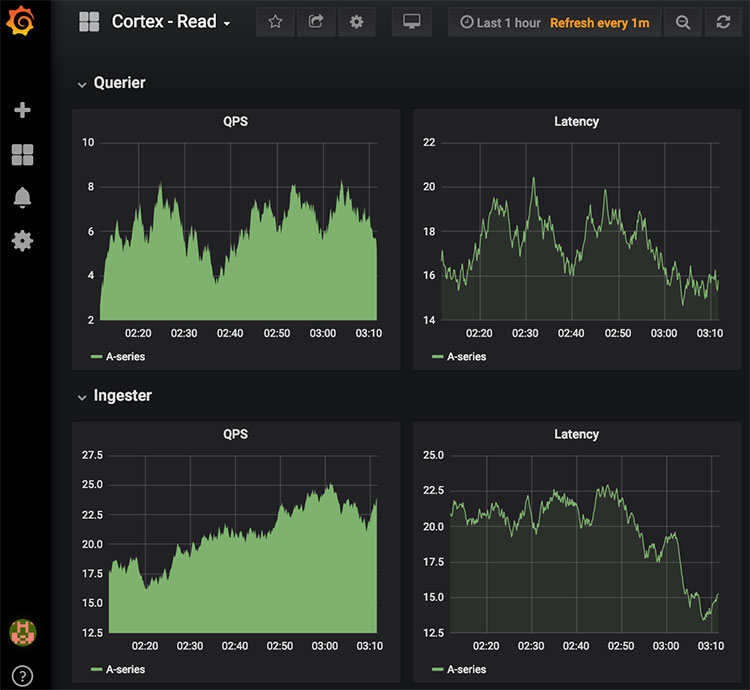750x690 pixels.
Task: Collapse the Ingester row
Action: (x=114, y=395)
